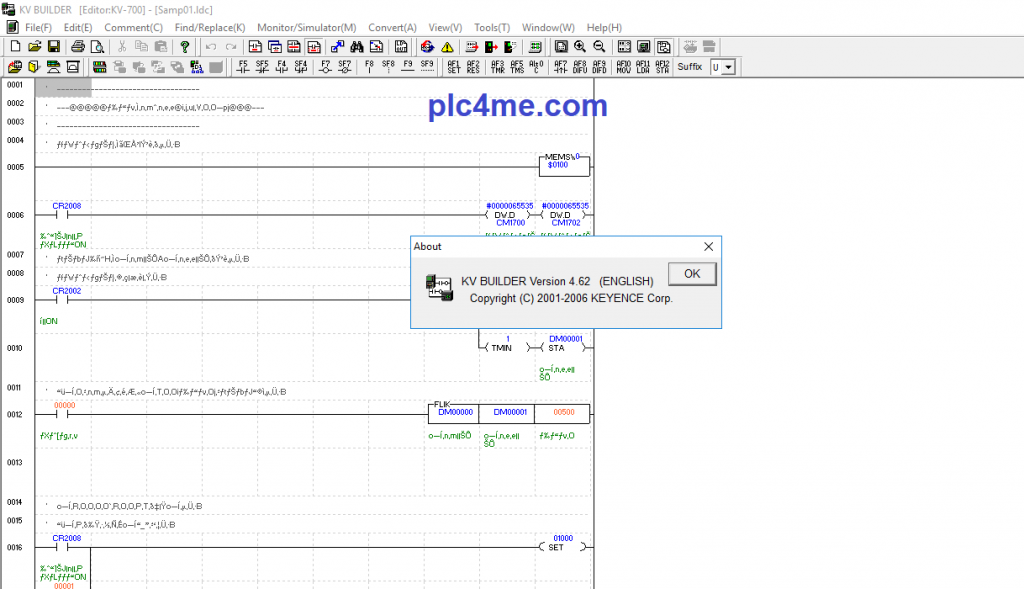1024x589 pixels.
Task: Click the New file icon
Action: click(x=15, y=47)
